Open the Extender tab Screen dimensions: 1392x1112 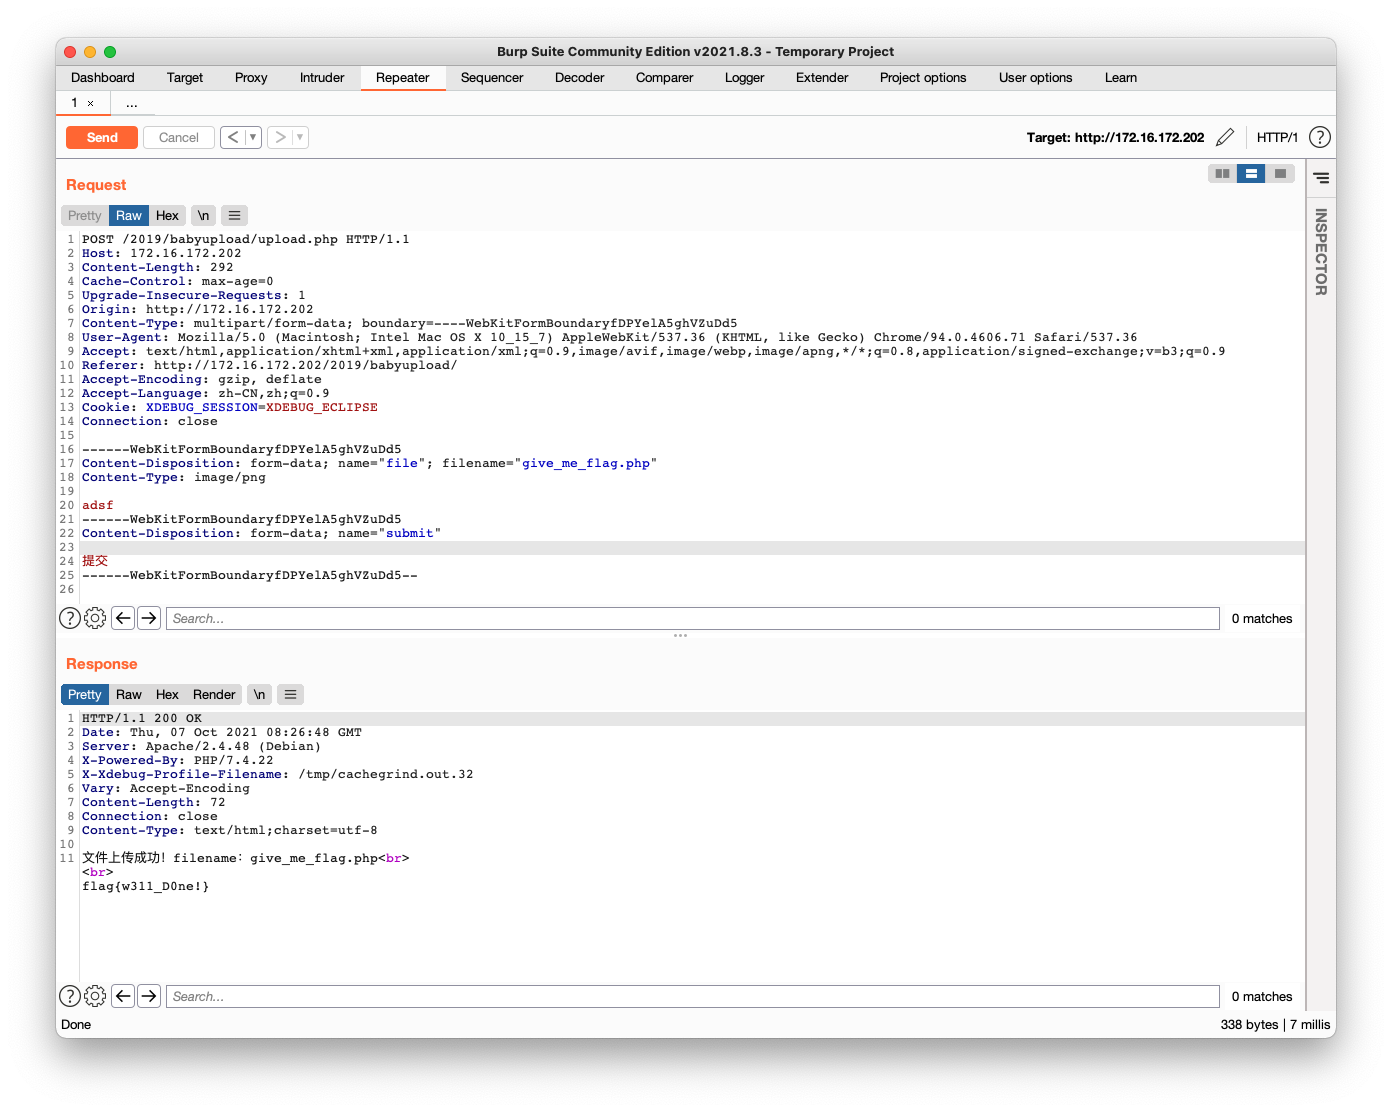(822, 78)
